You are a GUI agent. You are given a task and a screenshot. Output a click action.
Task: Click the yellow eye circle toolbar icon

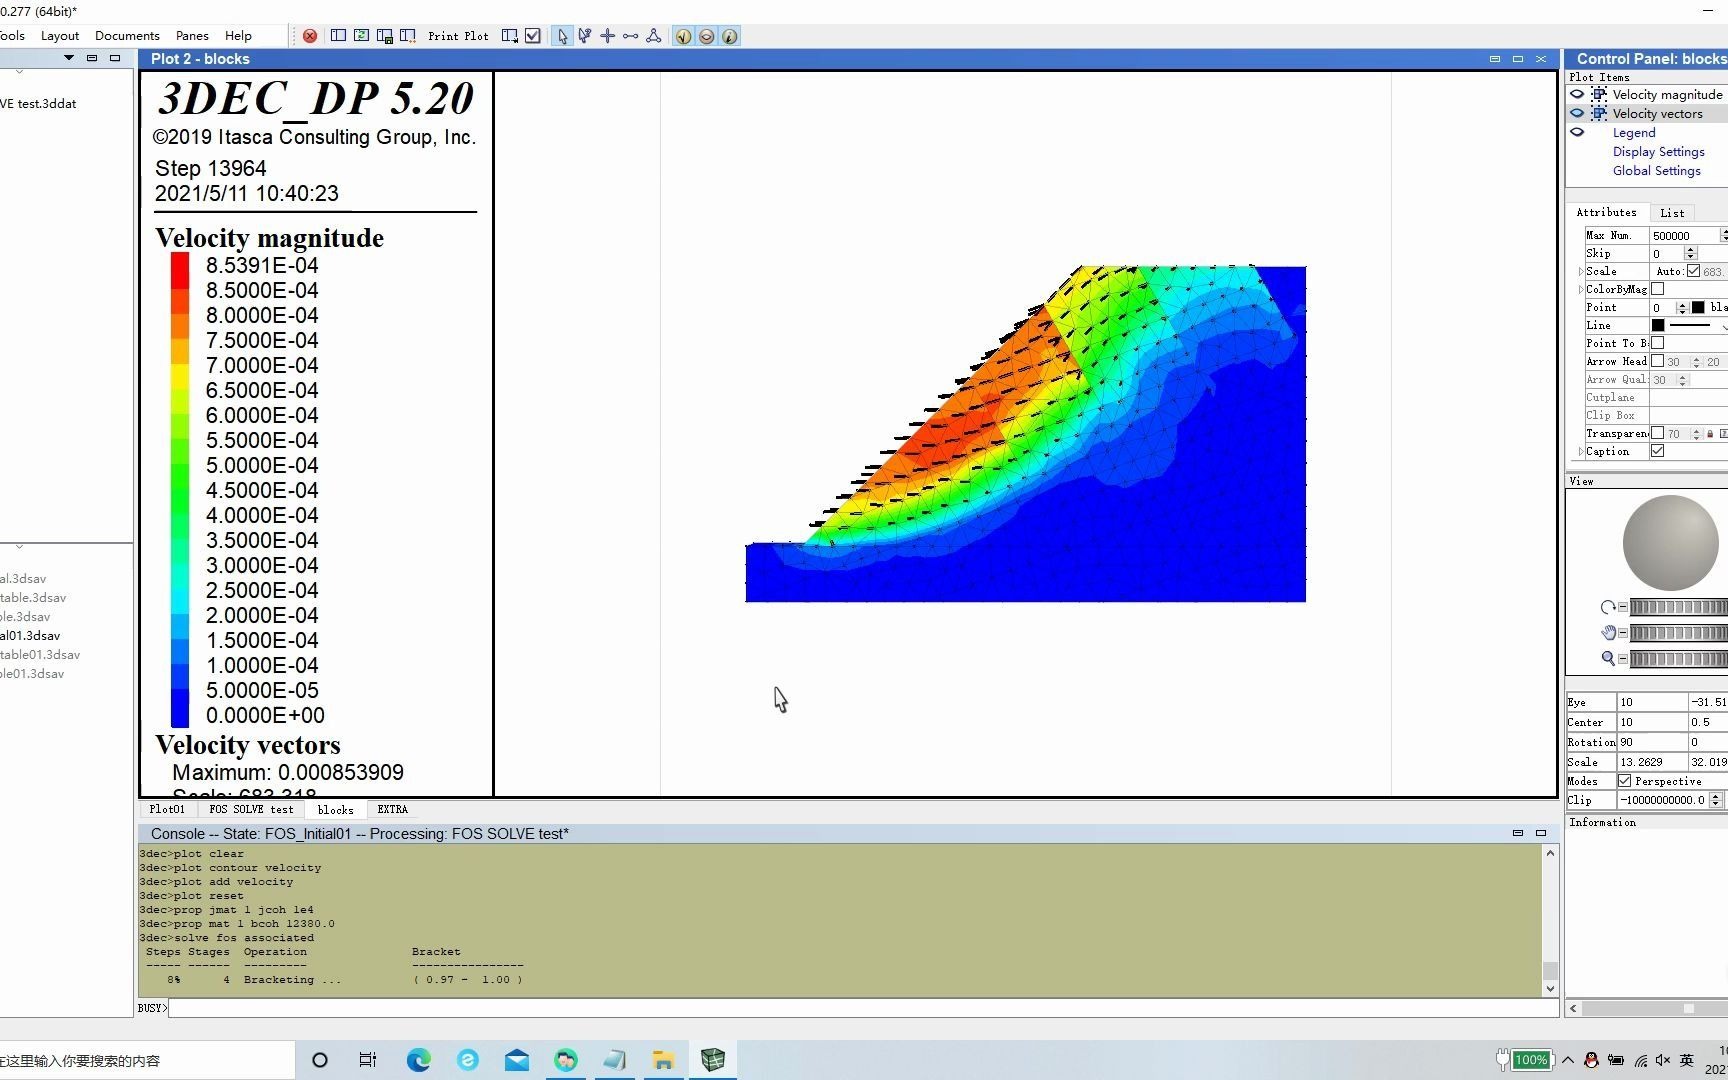tap(706, 36)
